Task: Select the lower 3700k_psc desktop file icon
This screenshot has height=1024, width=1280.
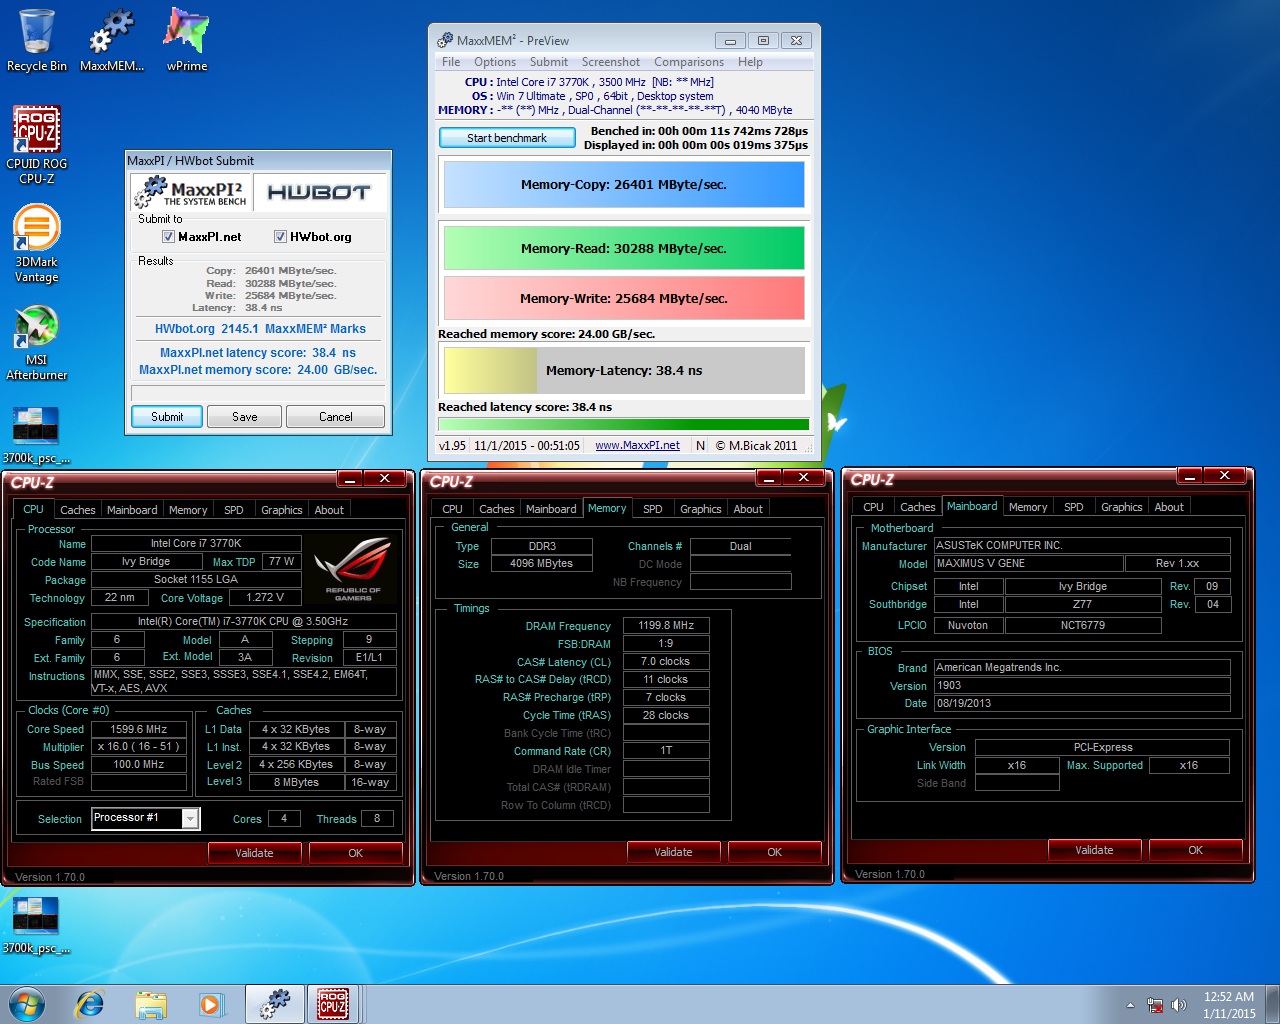Action: [36, 924]
